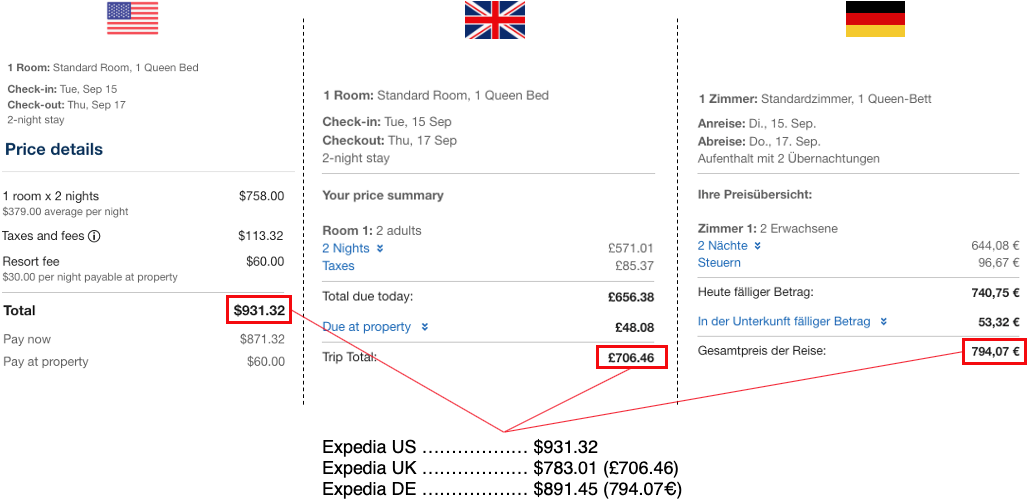
Task: Click the United Kingdom flag icon
Action: (x=495, y=20)
